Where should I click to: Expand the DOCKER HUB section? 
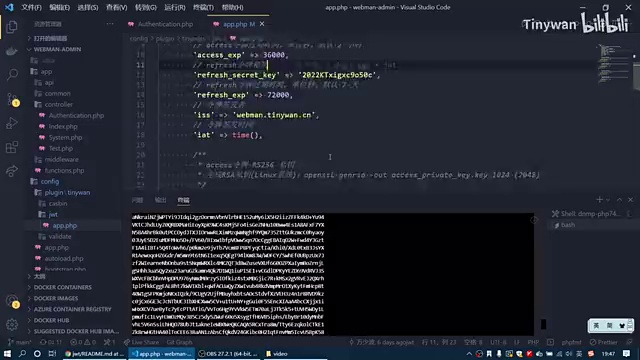51,320
